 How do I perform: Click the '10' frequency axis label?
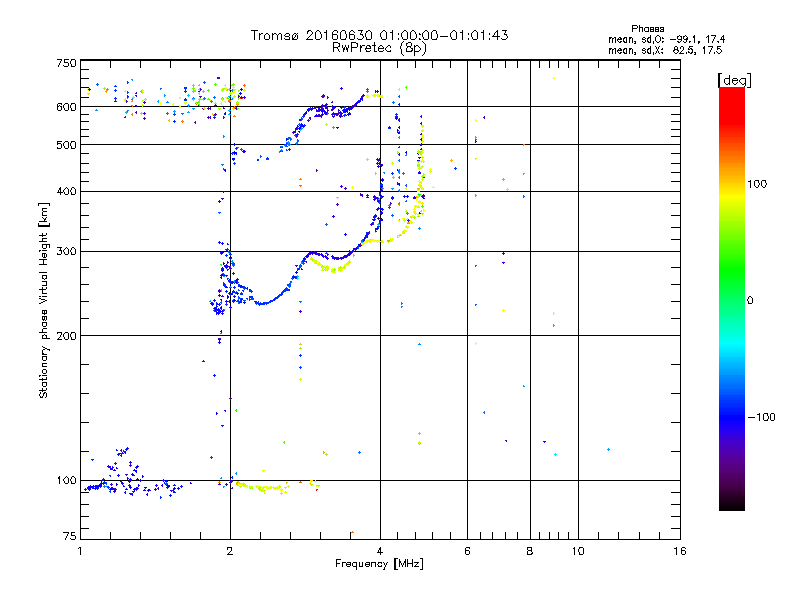pyautogui.click(x=578, y=551)
